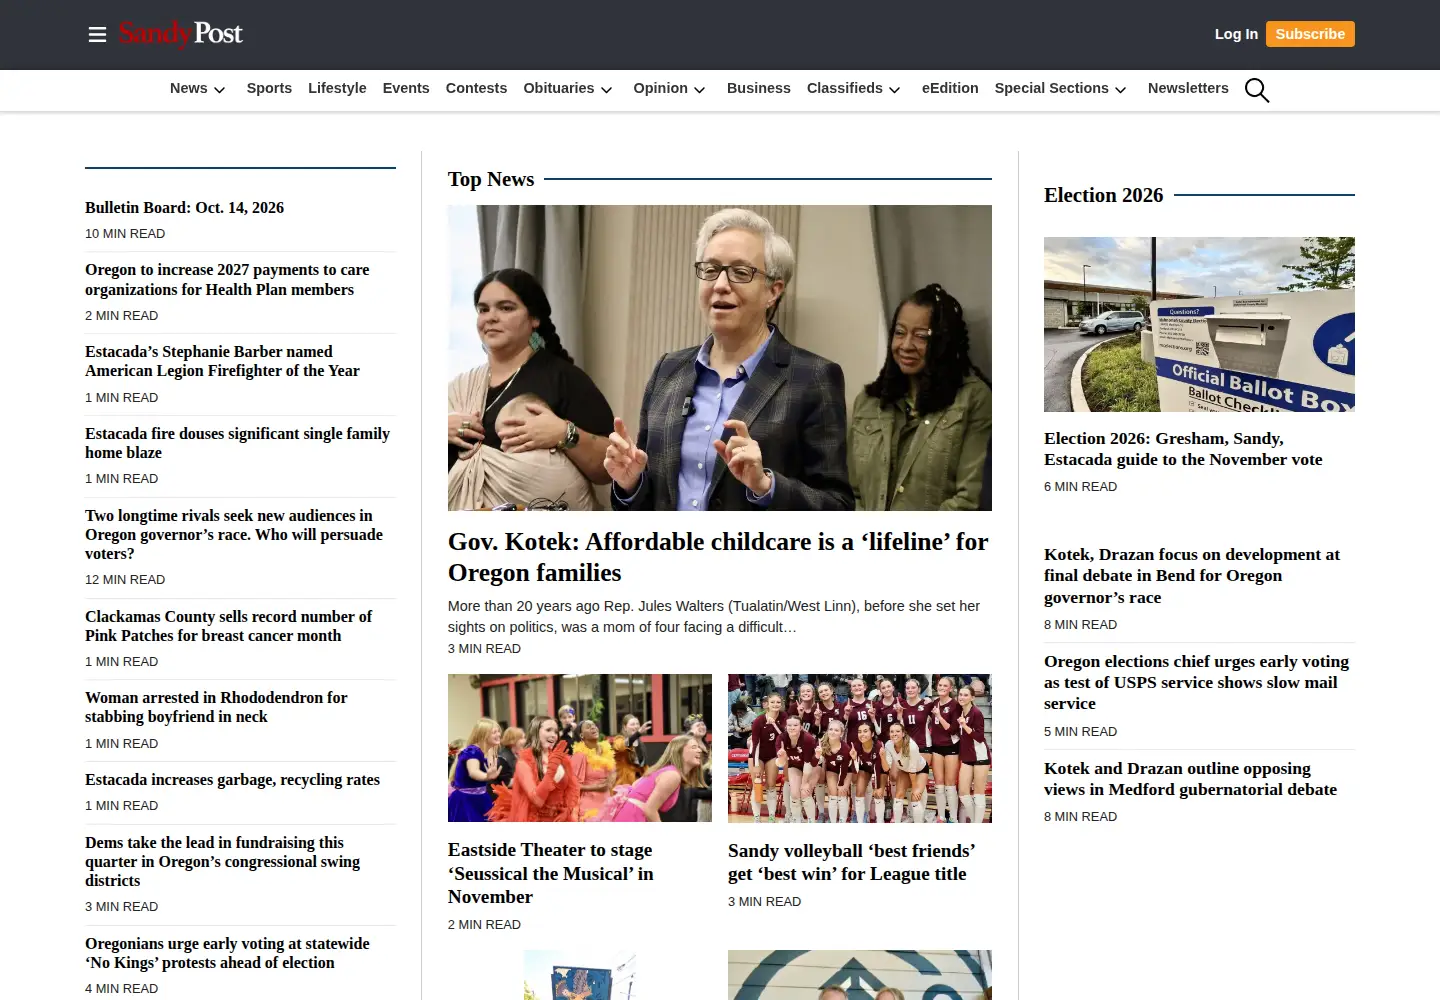Open the Newsletters page
The height and width of the screenshot is (1000, 1440).
tap(1188, 88)
